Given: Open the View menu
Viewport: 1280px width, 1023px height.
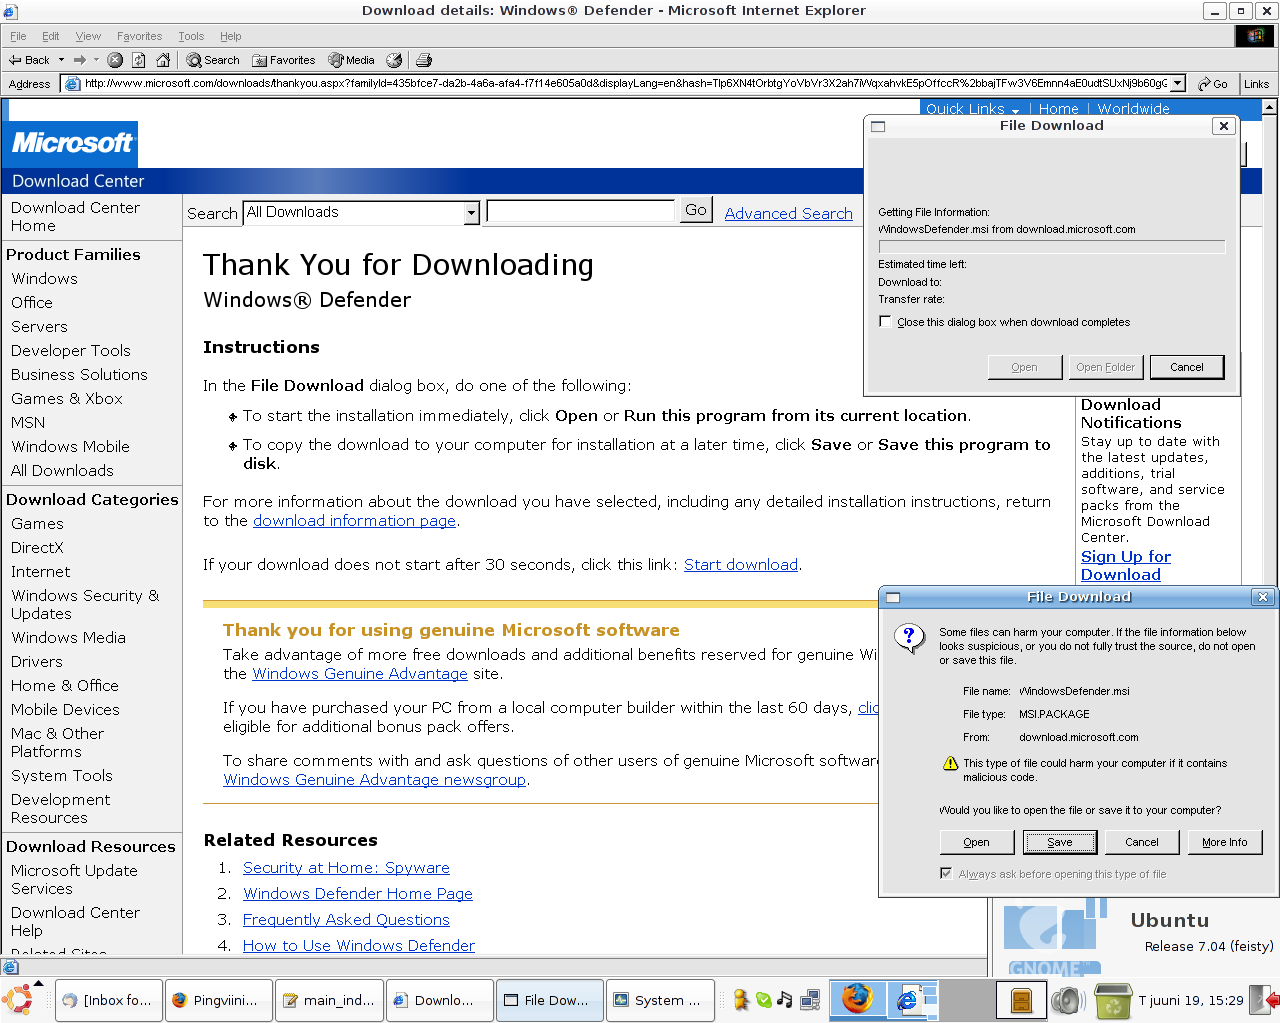Looking at the screenshot, I should (x=88, y=36).
